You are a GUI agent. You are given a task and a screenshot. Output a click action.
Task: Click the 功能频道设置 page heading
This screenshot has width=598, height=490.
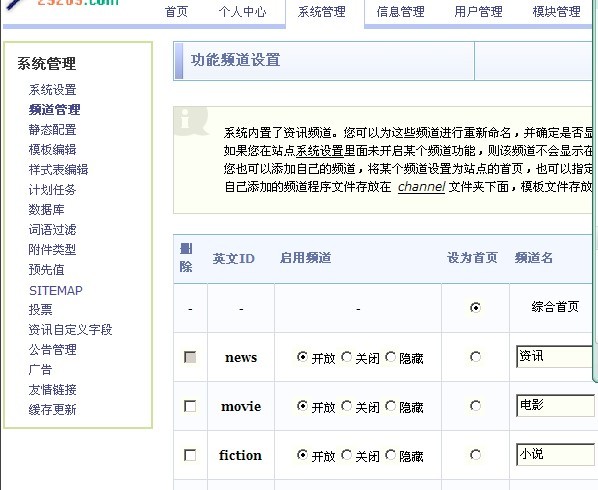[x=236, y=60]
